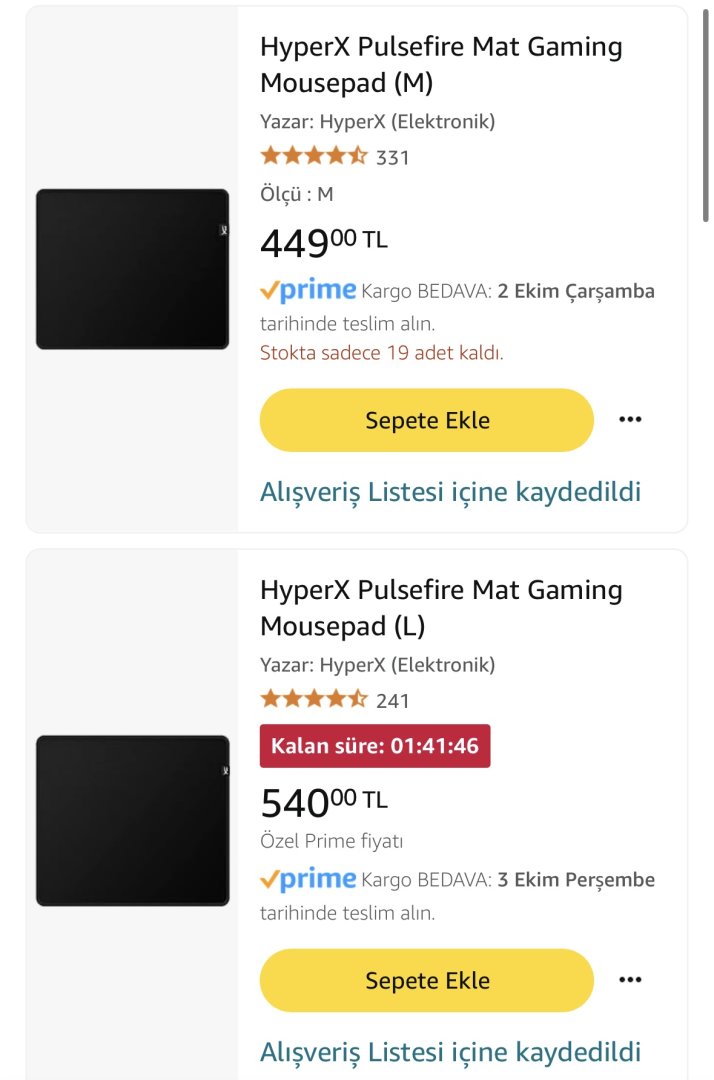
Task: Add Mousepad (L) with Sepete Ekle
Action: pos(427,979)
